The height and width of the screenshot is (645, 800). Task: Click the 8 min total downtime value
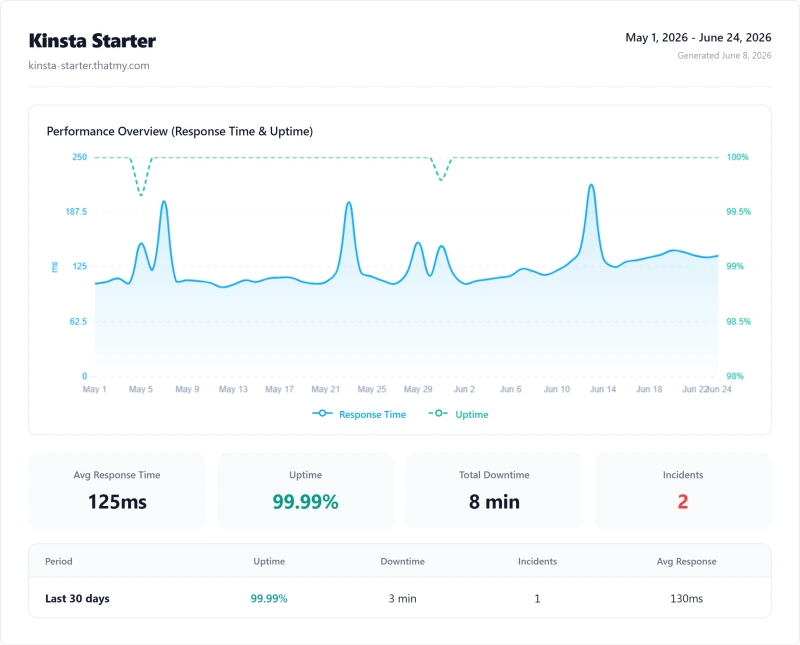(x=494, y=502)
